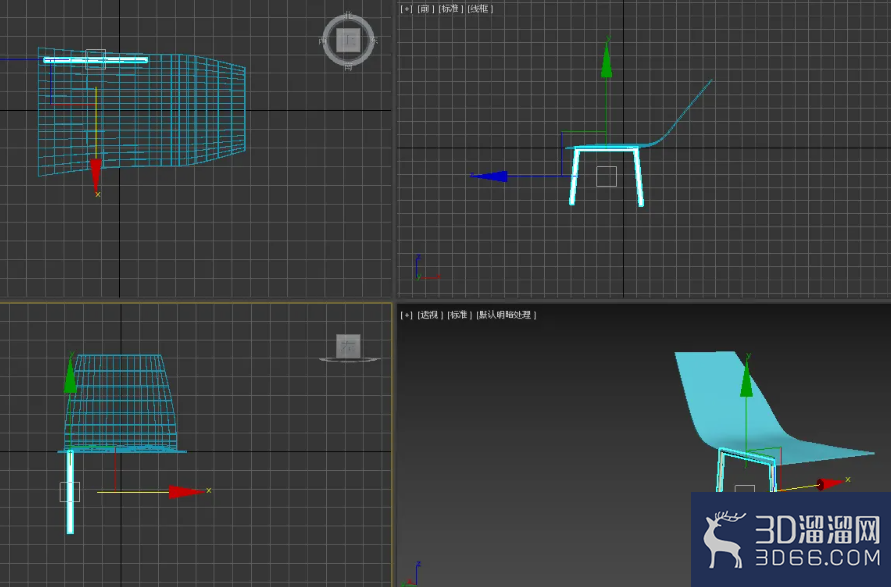Open the [标准] menu in the perspective viewport
The image size is (891, 587).
460,315
